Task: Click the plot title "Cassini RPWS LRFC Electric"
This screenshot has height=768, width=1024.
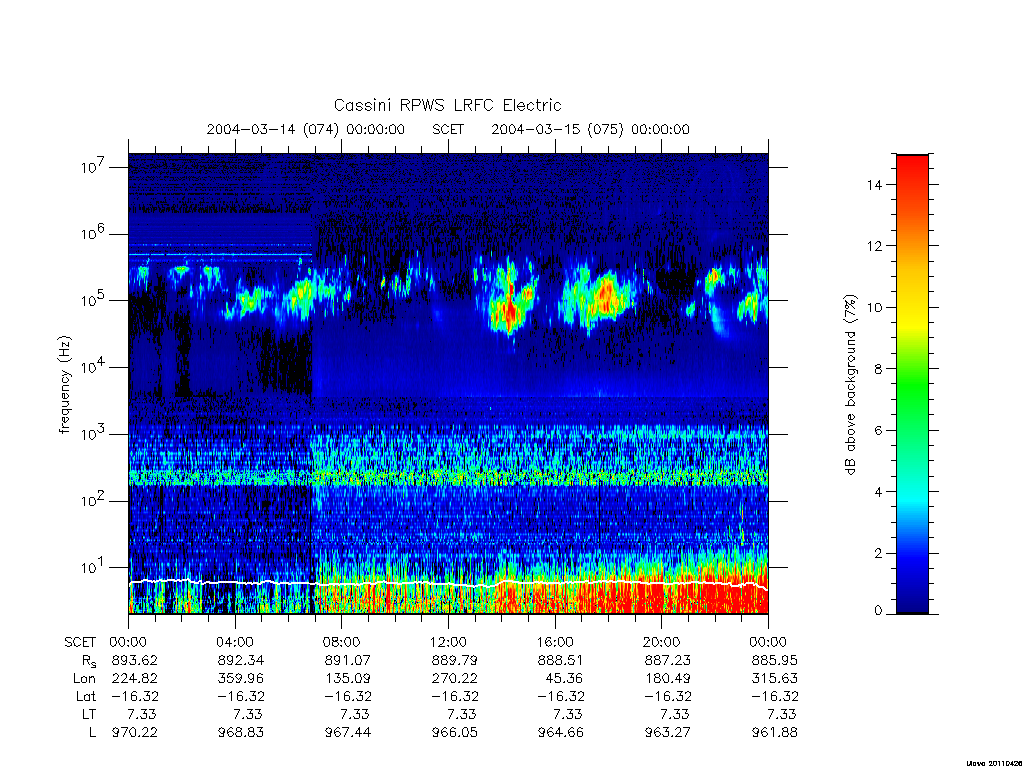Action: pyautogui.click(x=447, y=105)
